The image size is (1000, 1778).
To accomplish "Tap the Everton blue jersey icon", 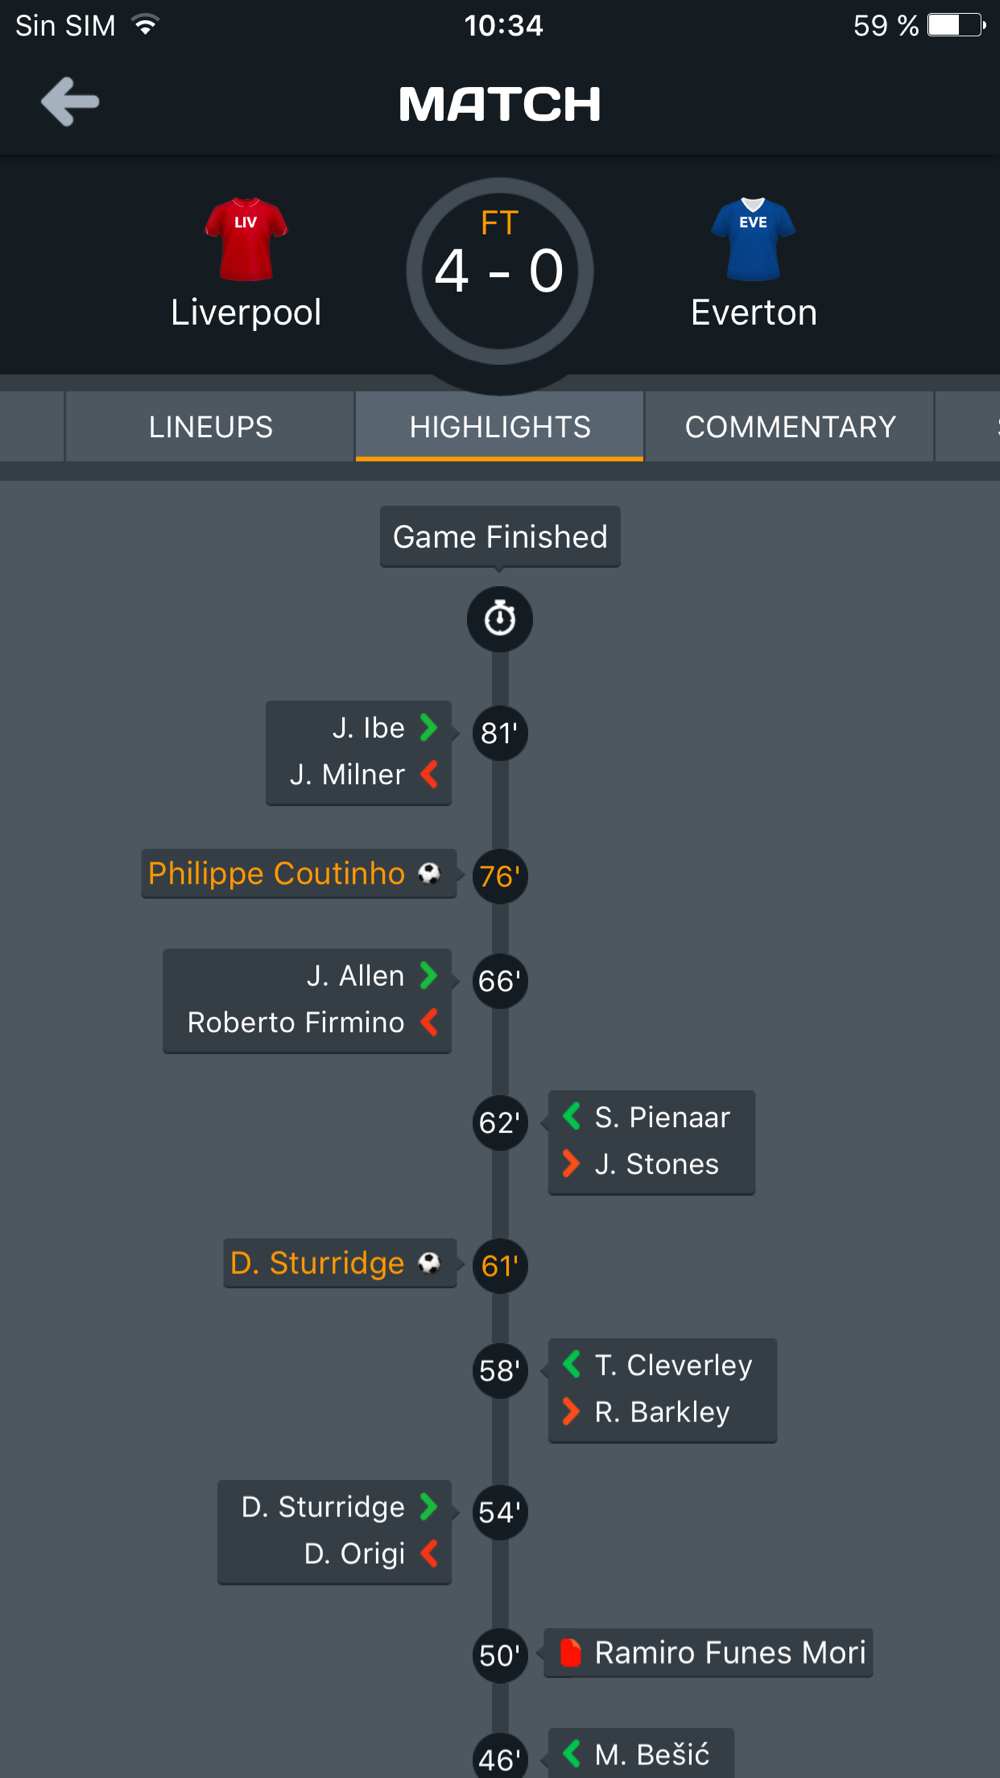I will [x=753, y=239].
